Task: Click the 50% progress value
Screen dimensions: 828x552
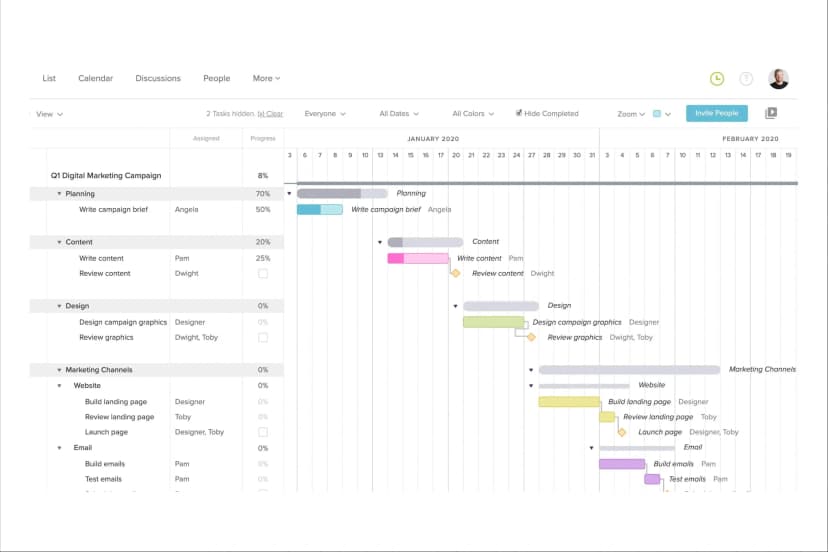Action: [263, 210]
